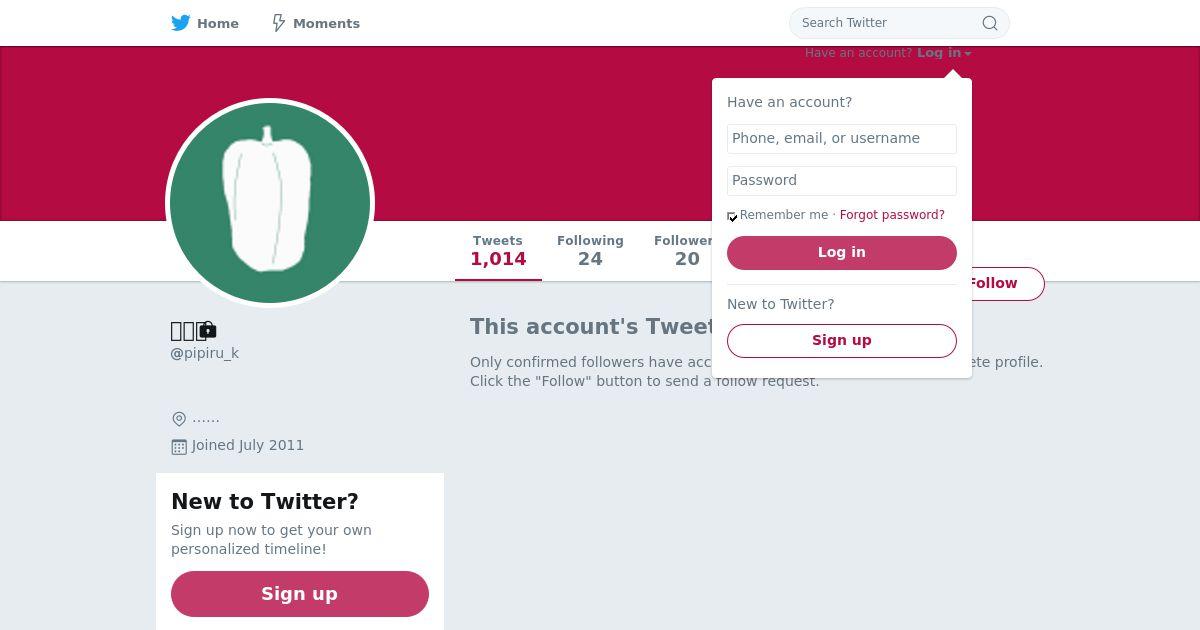This screenshot has width=1200, height=630.
Task: Focus the Phone, email, or username field
Action: pos(842,139)
